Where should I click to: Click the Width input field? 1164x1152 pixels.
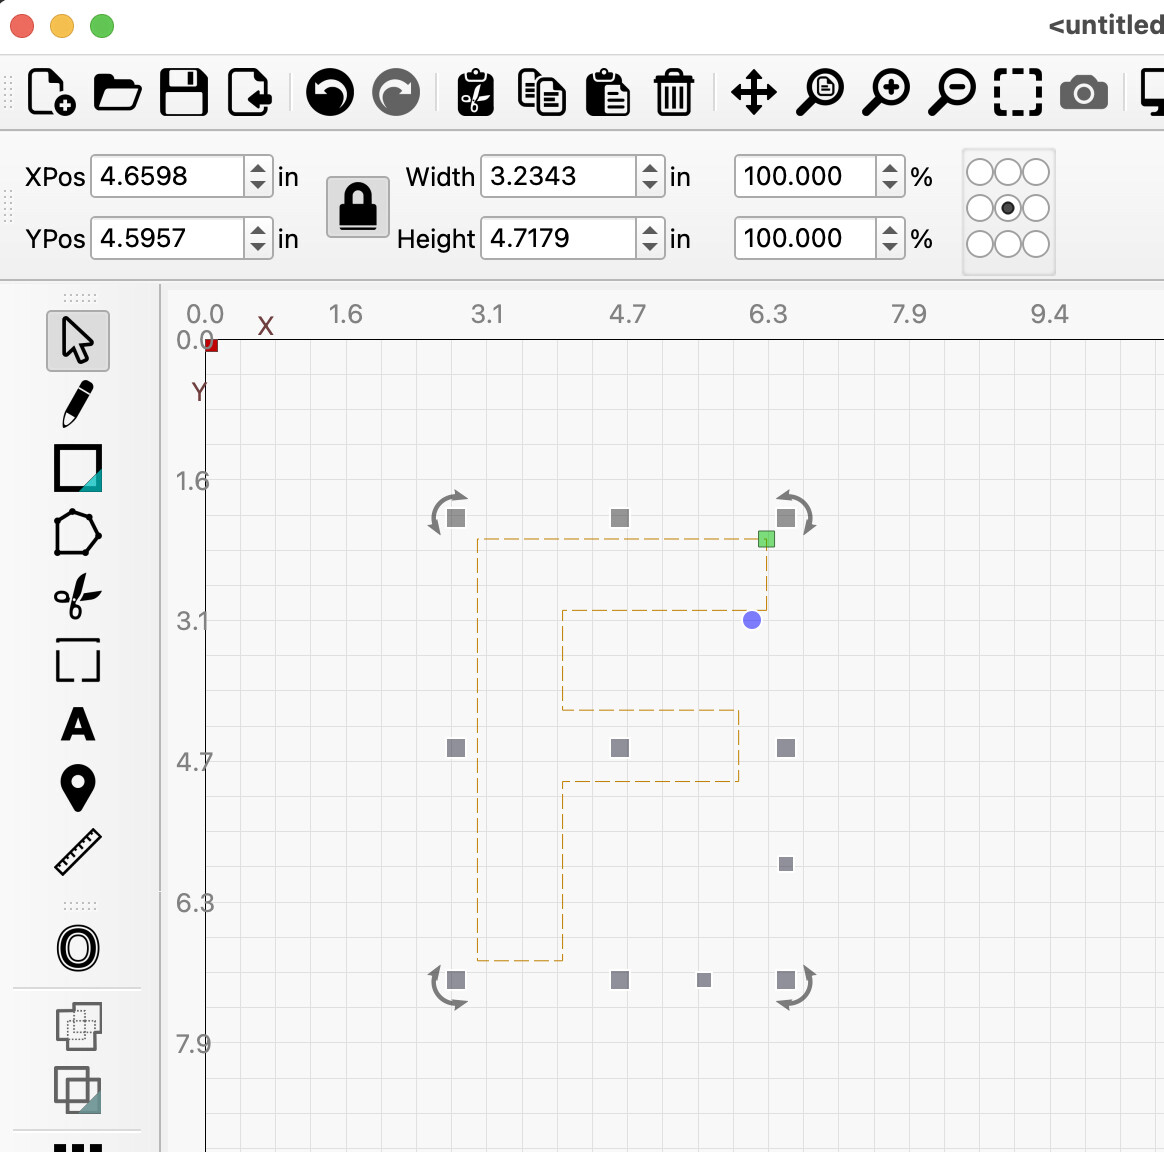click(x=558, y=177)
